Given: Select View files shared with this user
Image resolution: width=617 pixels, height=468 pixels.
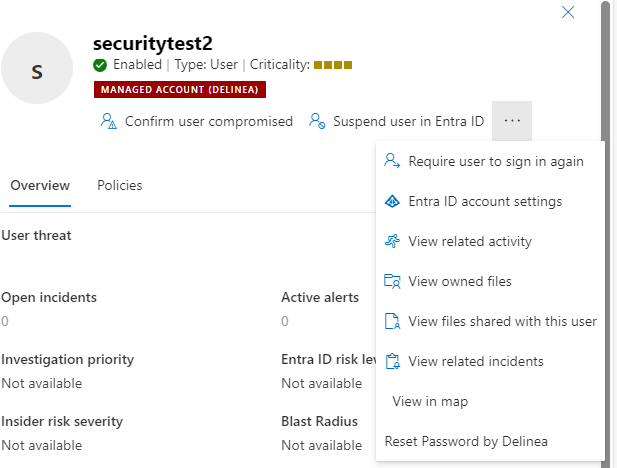Looking at the screenshot, I should click(490, 321).
